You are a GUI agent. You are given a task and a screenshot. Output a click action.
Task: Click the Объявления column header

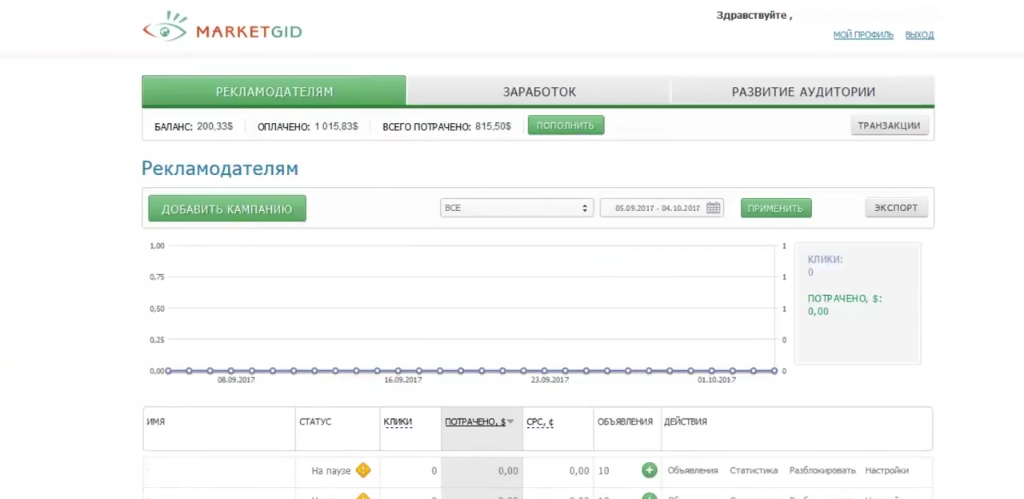click(625, 422)
